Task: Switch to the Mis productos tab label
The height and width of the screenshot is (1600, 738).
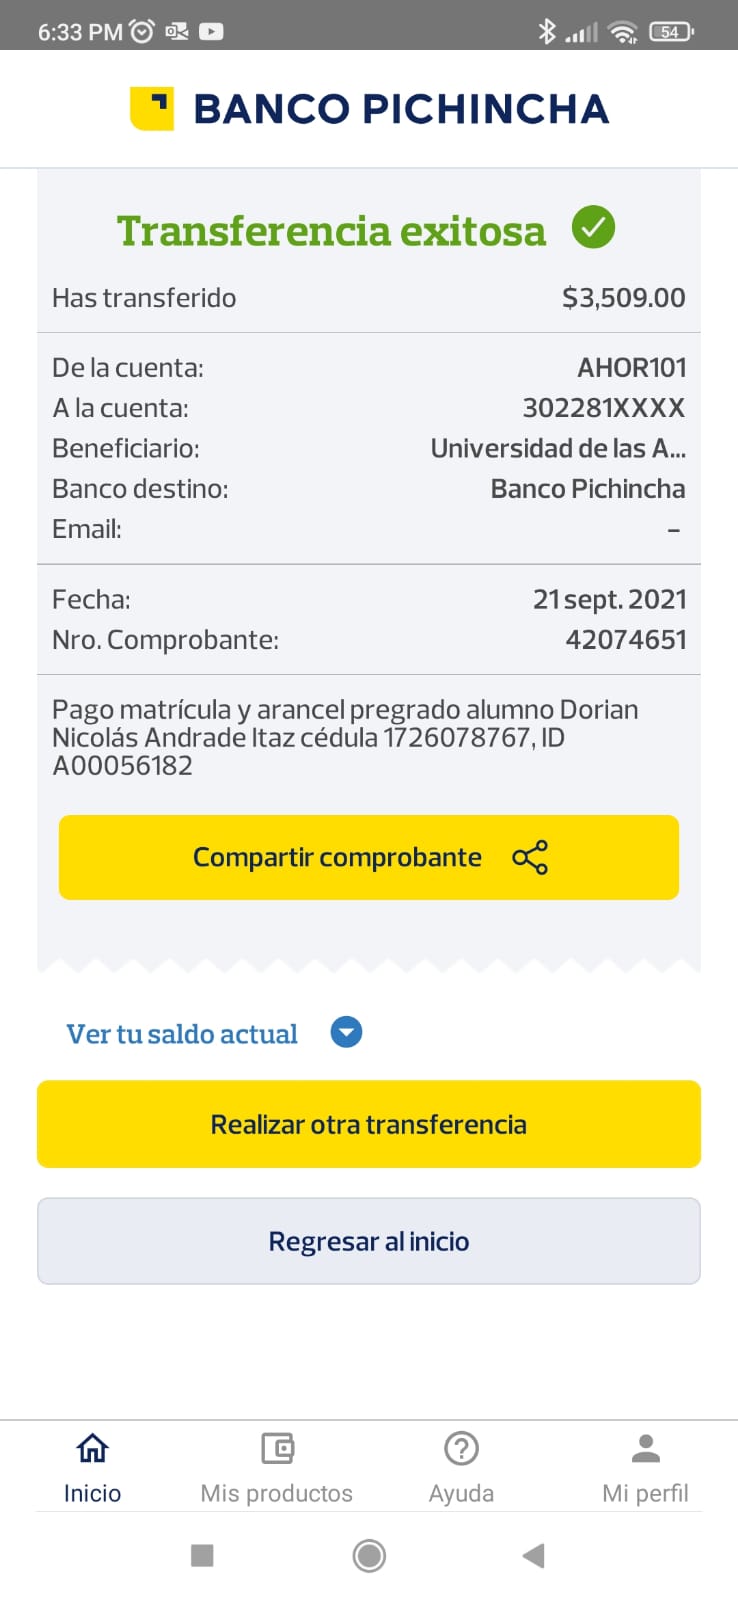Action: 277,1493
